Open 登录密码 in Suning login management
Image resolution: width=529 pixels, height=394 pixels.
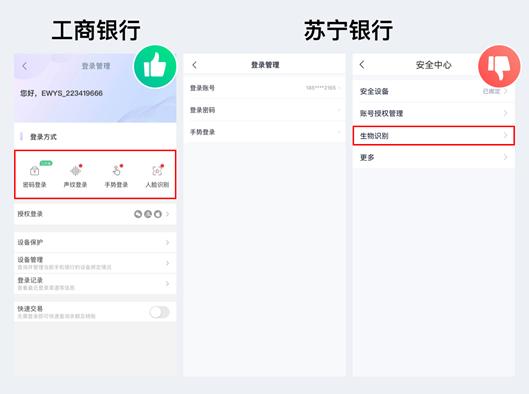pyautogui.click(x=264, y=110)
